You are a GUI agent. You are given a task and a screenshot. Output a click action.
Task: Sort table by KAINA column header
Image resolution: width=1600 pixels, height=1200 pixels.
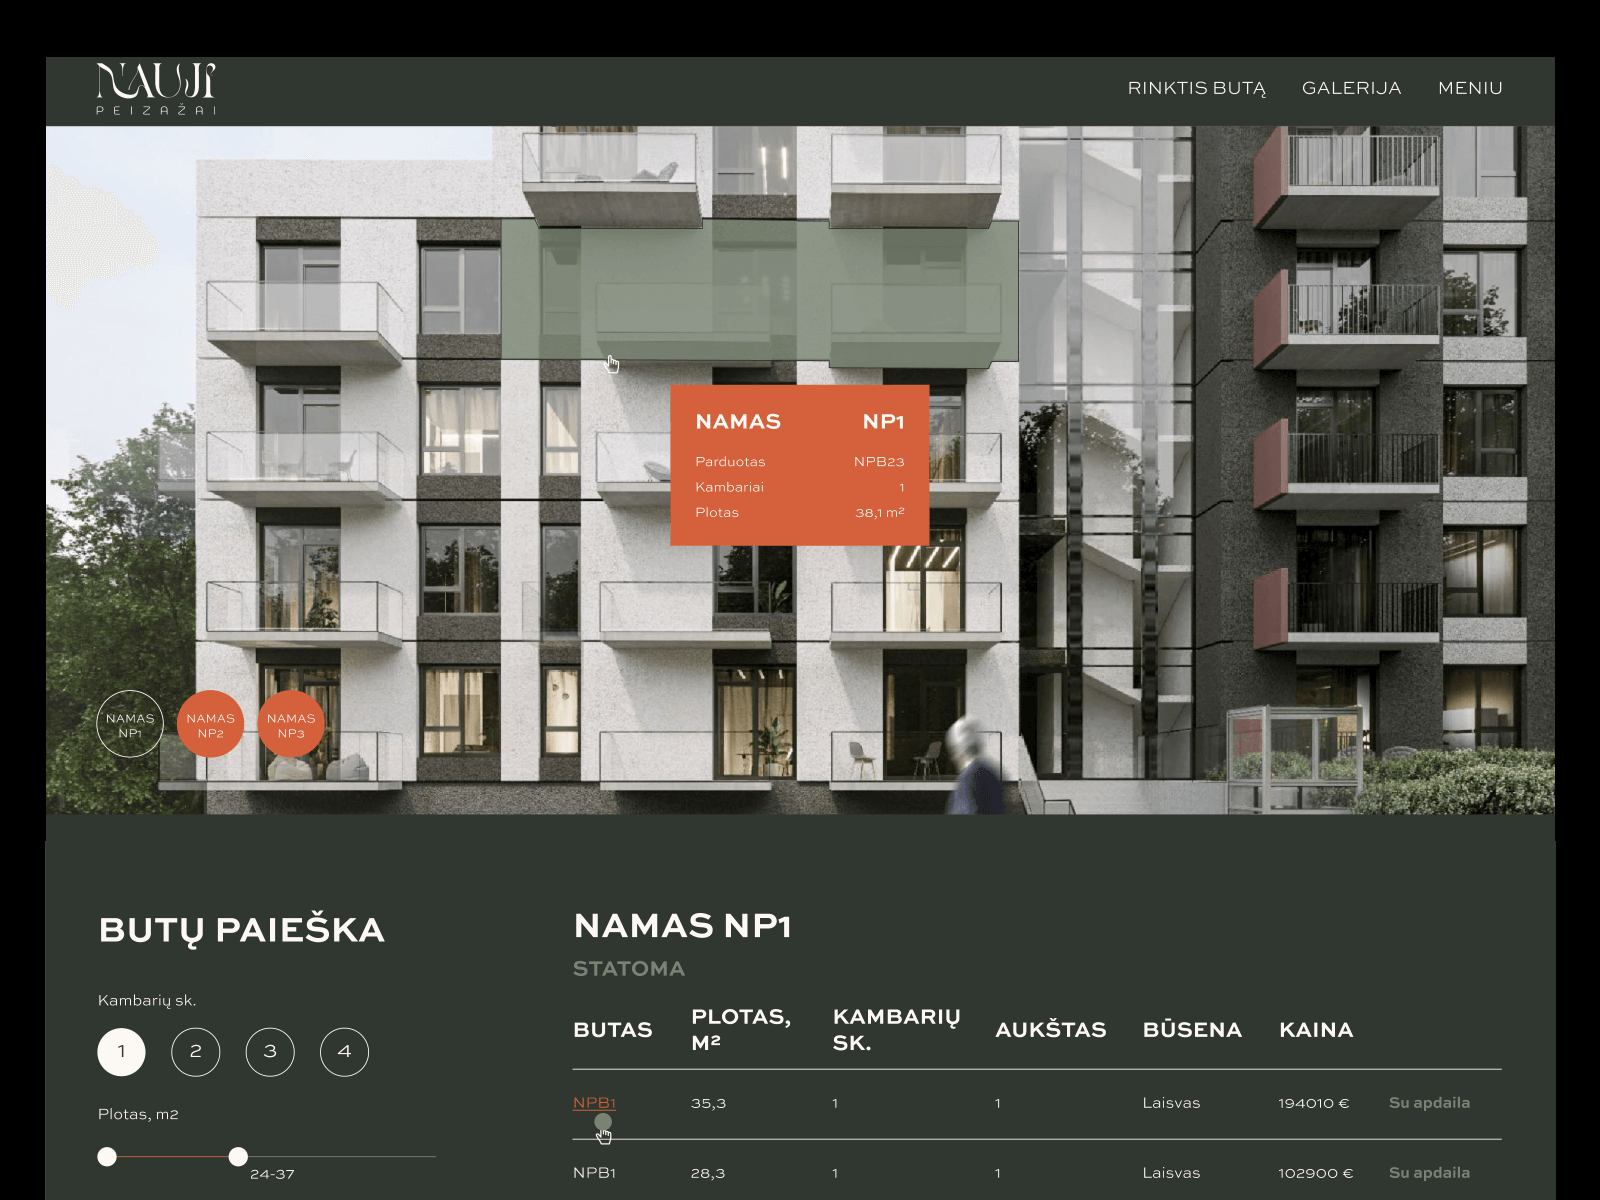[x=1316, y=1030]
